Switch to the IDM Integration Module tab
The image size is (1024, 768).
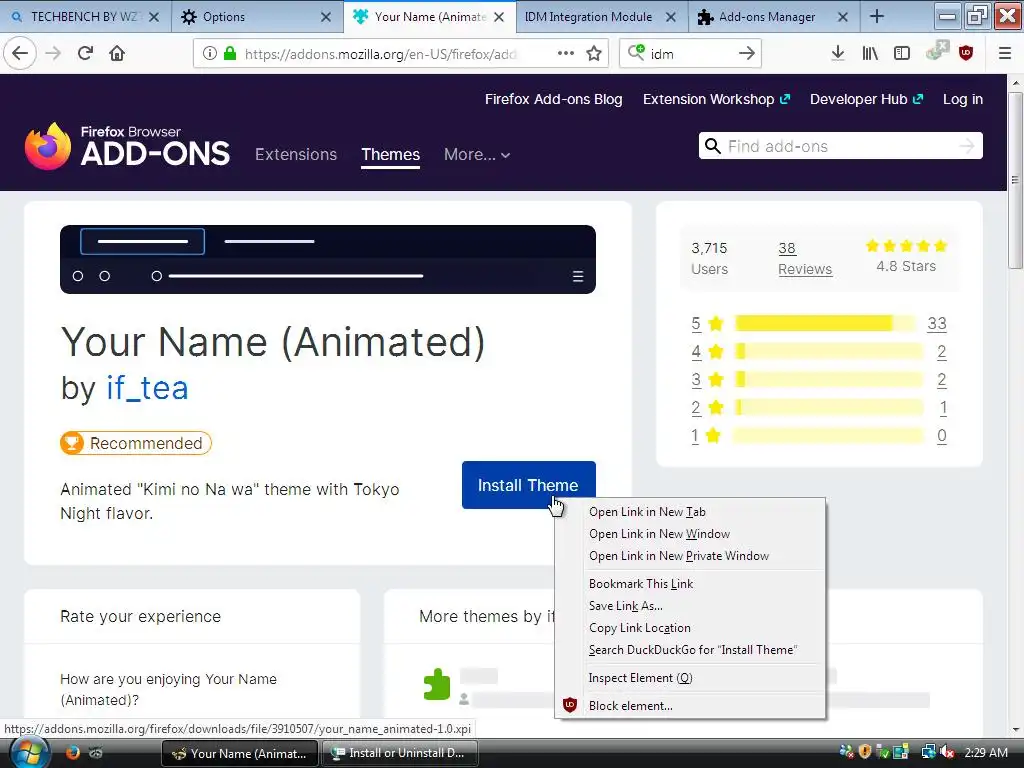click(601, 16)
